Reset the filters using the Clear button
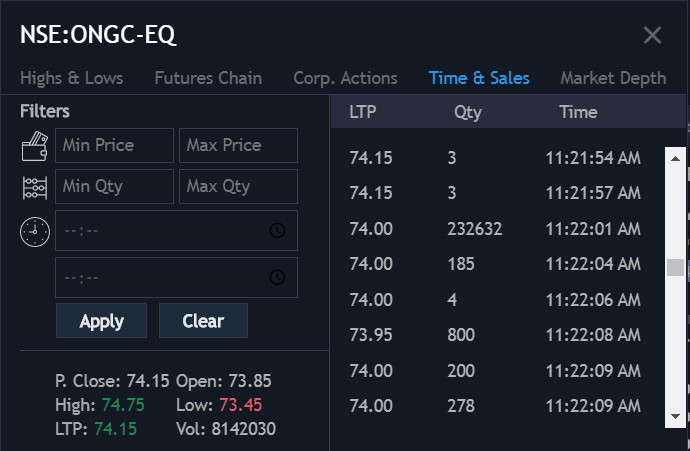The width and height of the screenshot is (690, 451). click(x=203, y=321)
